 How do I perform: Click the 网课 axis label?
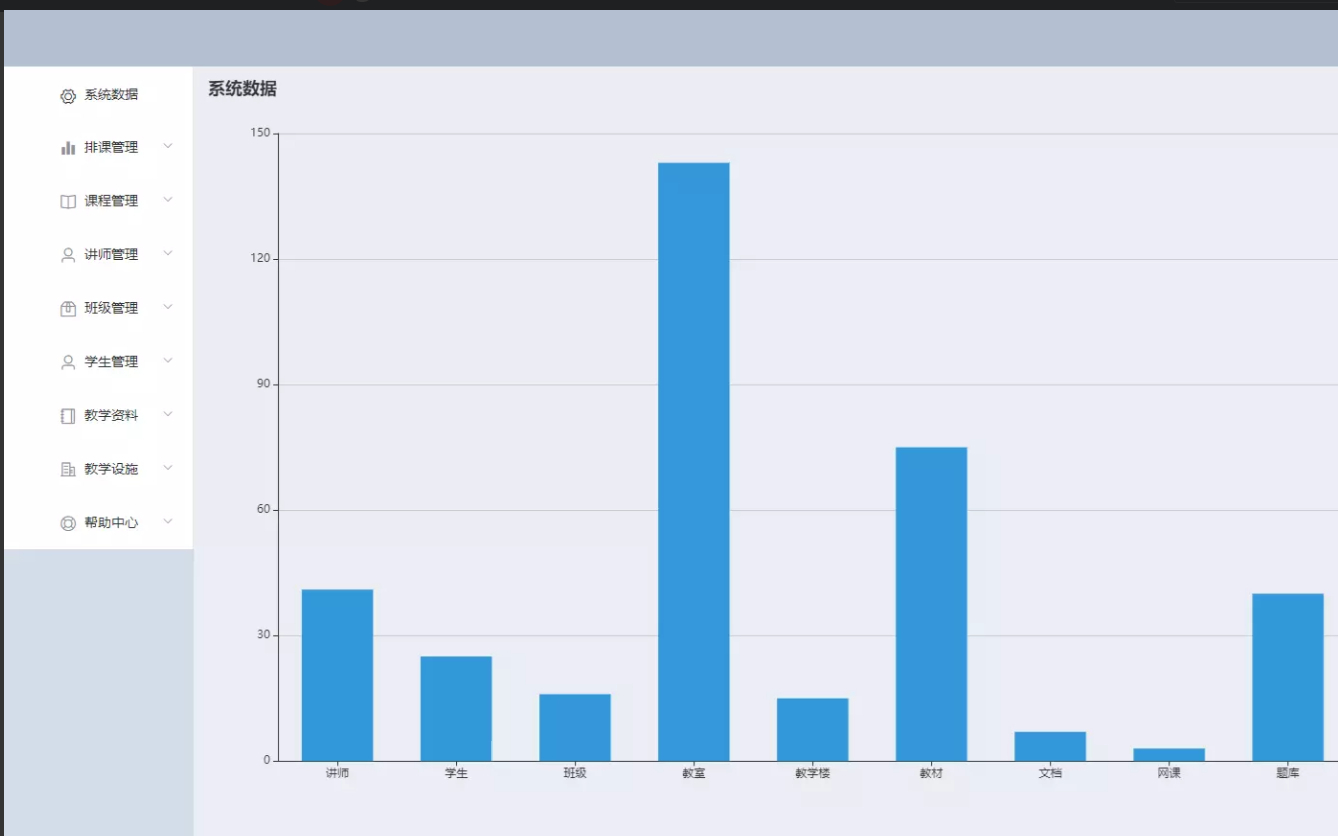[x=1169, y=773]
